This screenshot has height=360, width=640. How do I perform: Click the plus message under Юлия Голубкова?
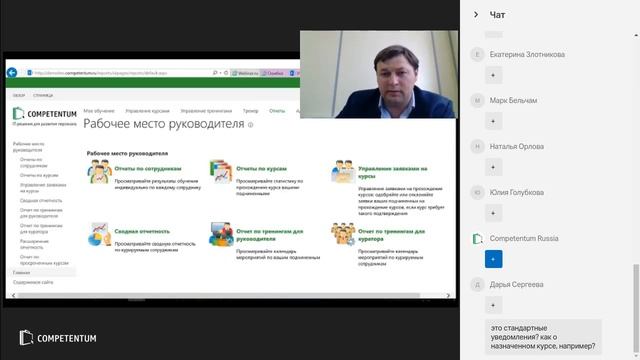[x=493, y=213]
